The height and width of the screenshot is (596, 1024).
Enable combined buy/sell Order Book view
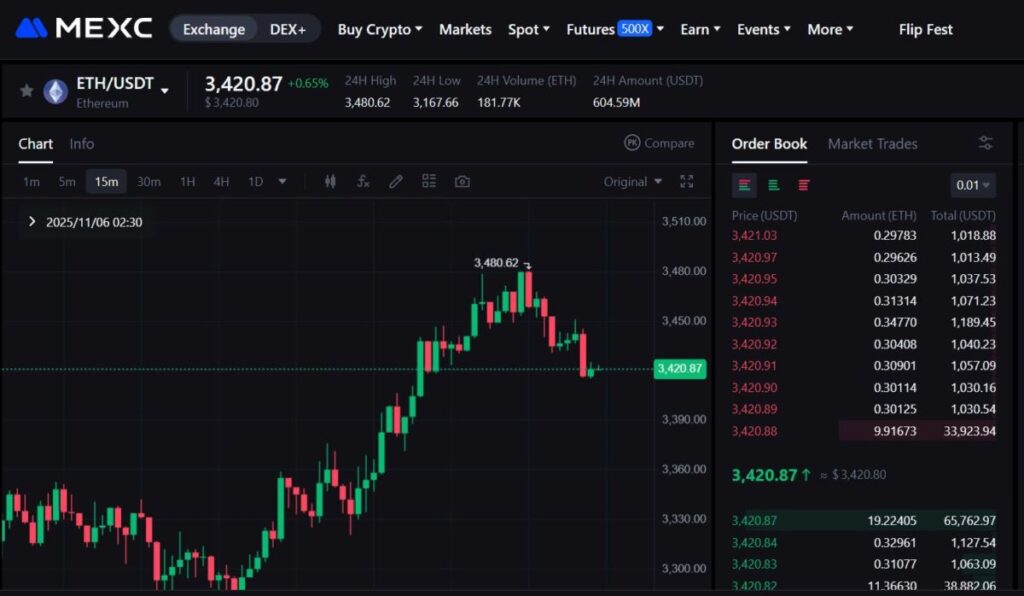click(x=744, y=185)
